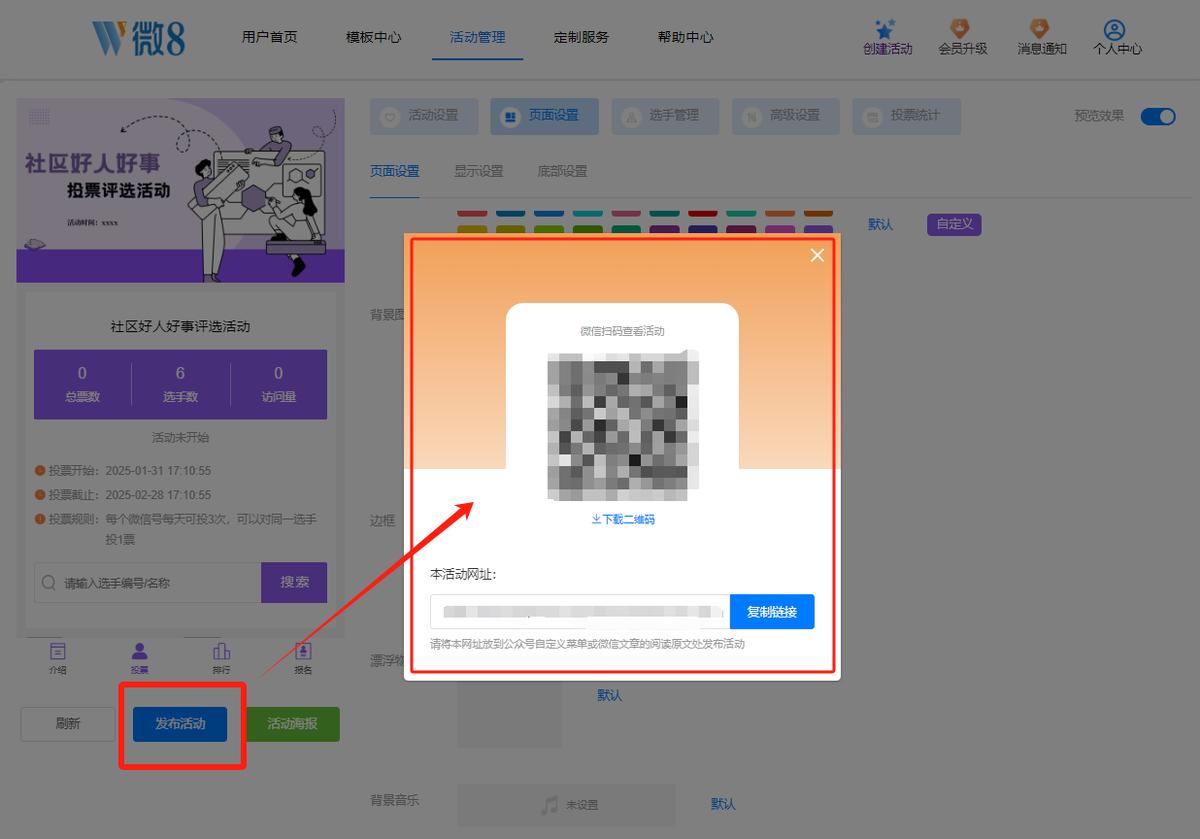Click 默认 link beside 背景音乐 field
The image size is (1200, 839).
(x=723, y=804)
